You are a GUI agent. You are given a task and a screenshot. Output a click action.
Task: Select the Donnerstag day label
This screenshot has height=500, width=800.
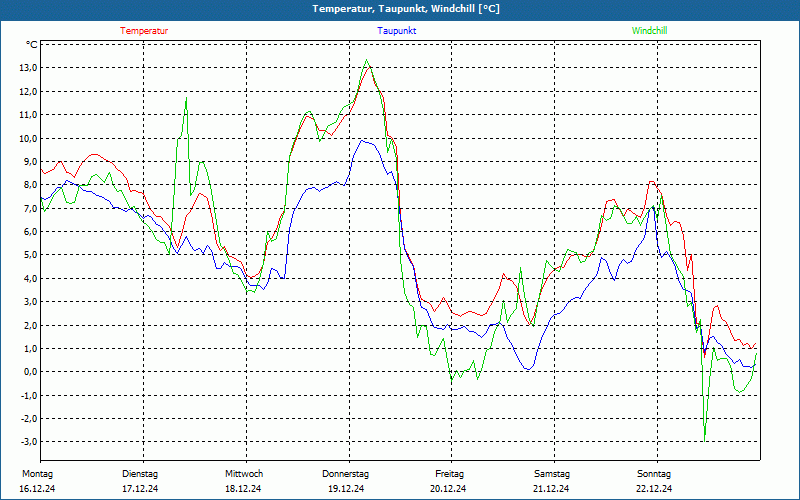pos(346,474)
